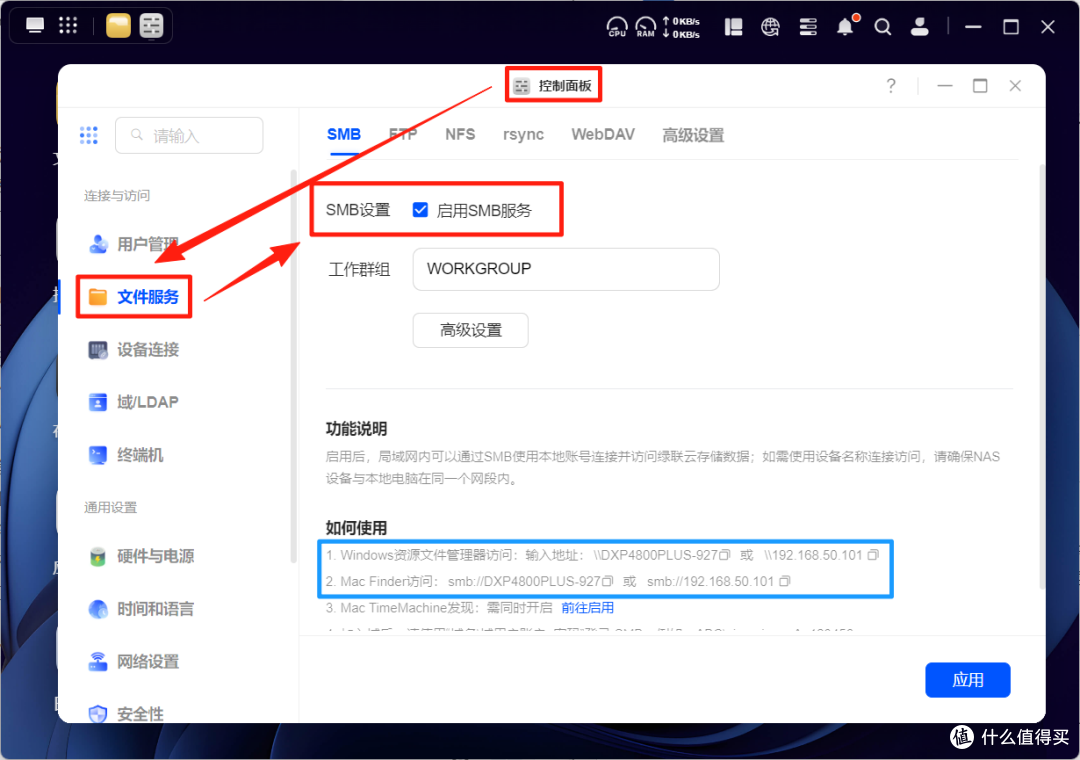Click the sidebar vertical scrollbar

pyautogui.click(x=294, y=365)
